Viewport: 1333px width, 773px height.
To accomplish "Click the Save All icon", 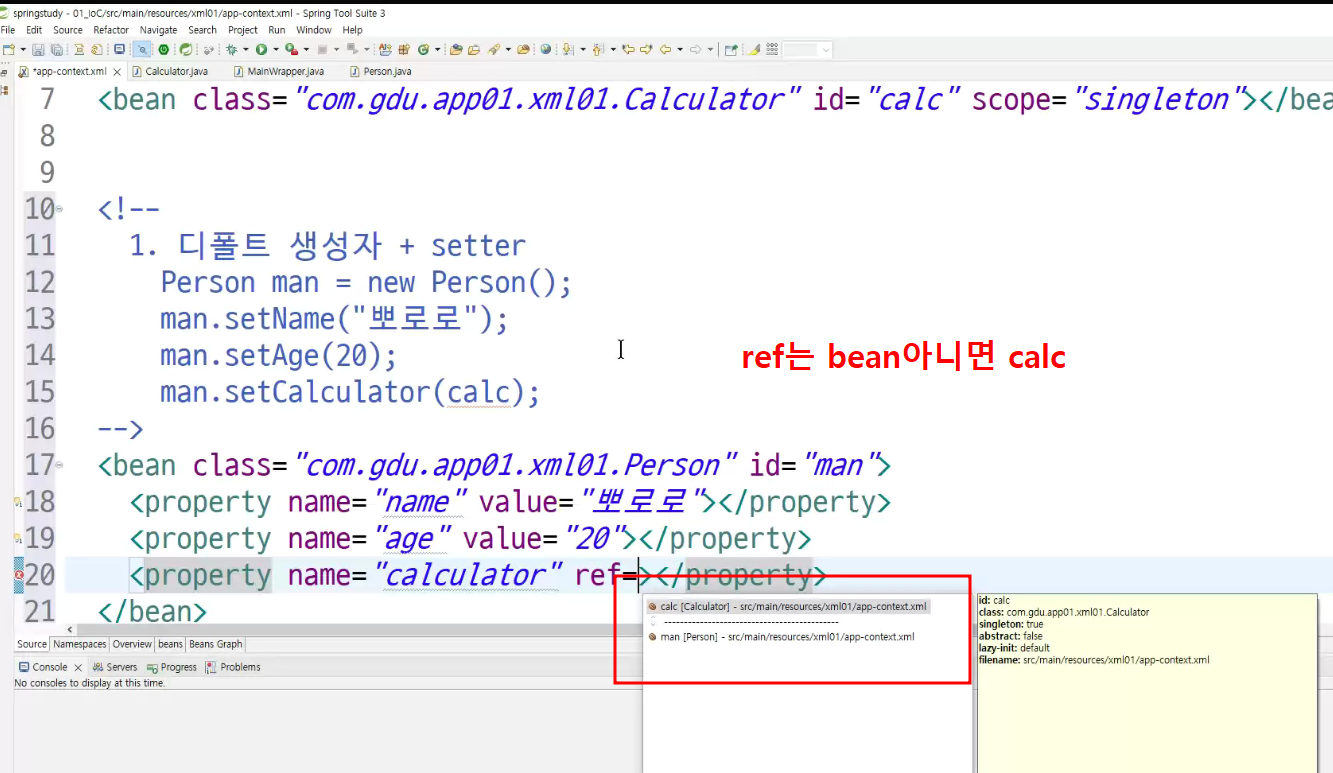I will point(57,49).
